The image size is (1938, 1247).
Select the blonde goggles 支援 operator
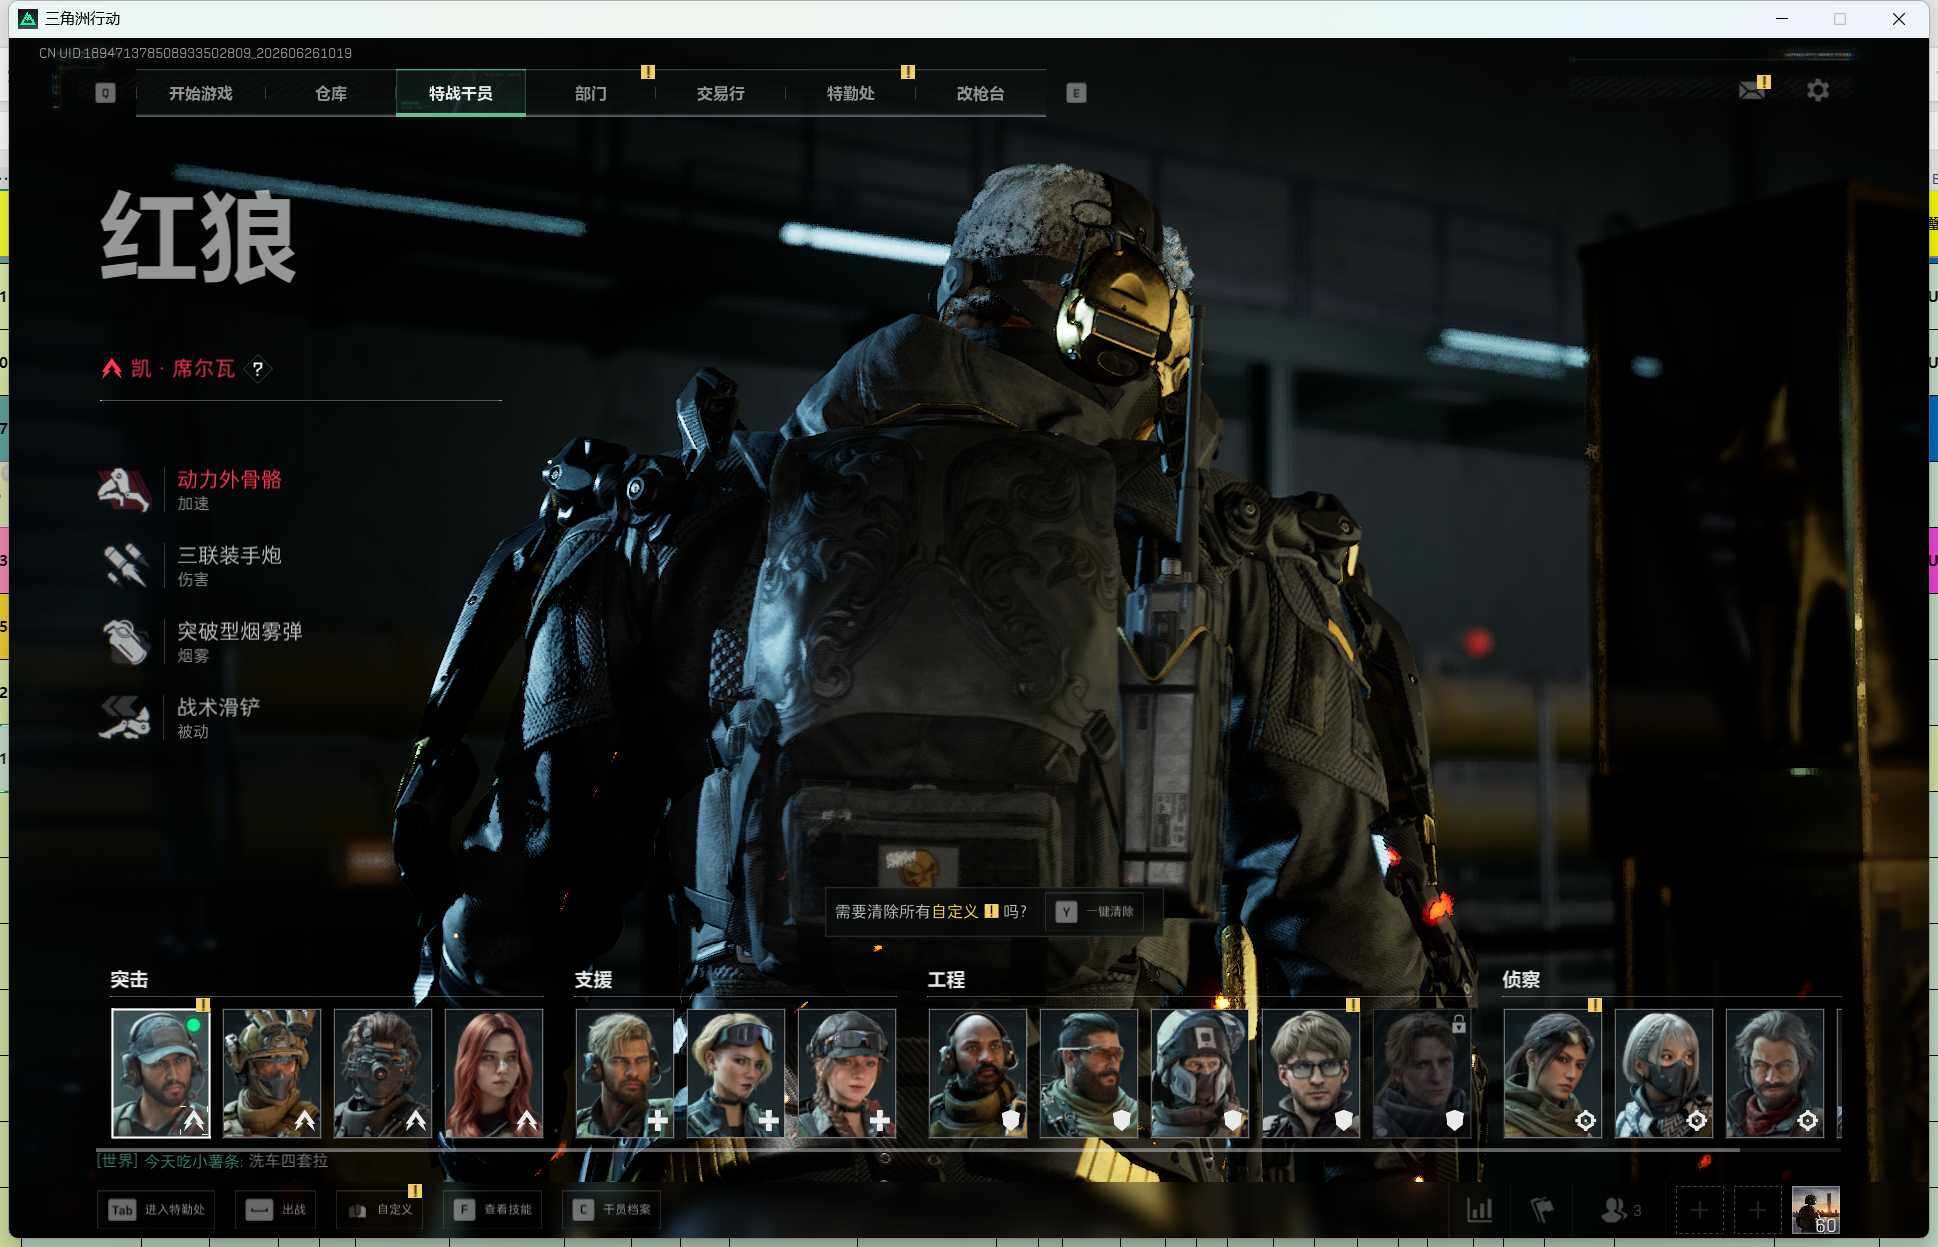(x=736, y=1073)
